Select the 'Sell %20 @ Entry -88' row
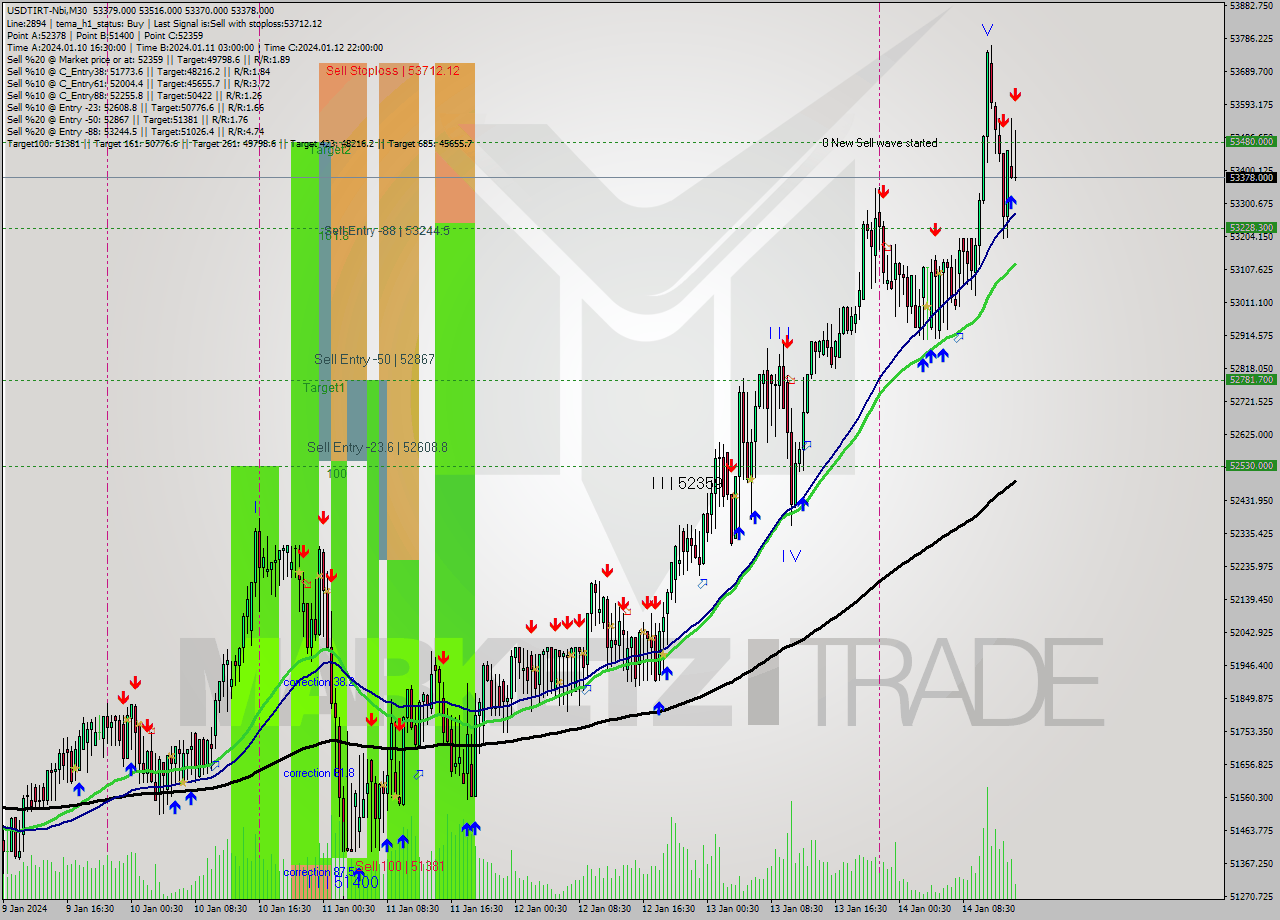 (135, 131)
